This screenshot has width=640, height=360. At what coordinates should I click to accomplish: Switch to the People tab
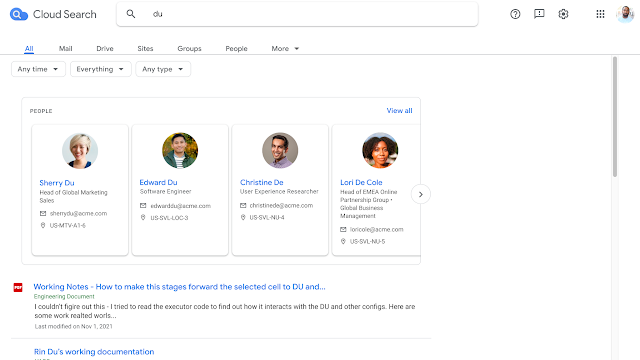coord(236,49)
